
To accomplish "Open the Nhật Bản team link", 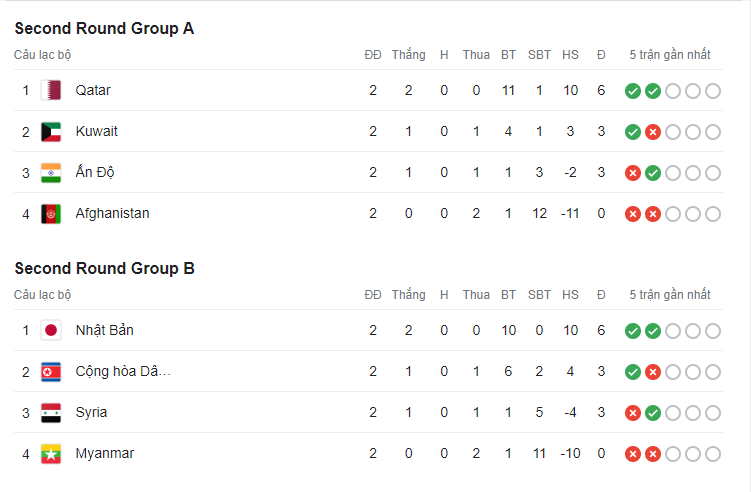I will 104,330.
